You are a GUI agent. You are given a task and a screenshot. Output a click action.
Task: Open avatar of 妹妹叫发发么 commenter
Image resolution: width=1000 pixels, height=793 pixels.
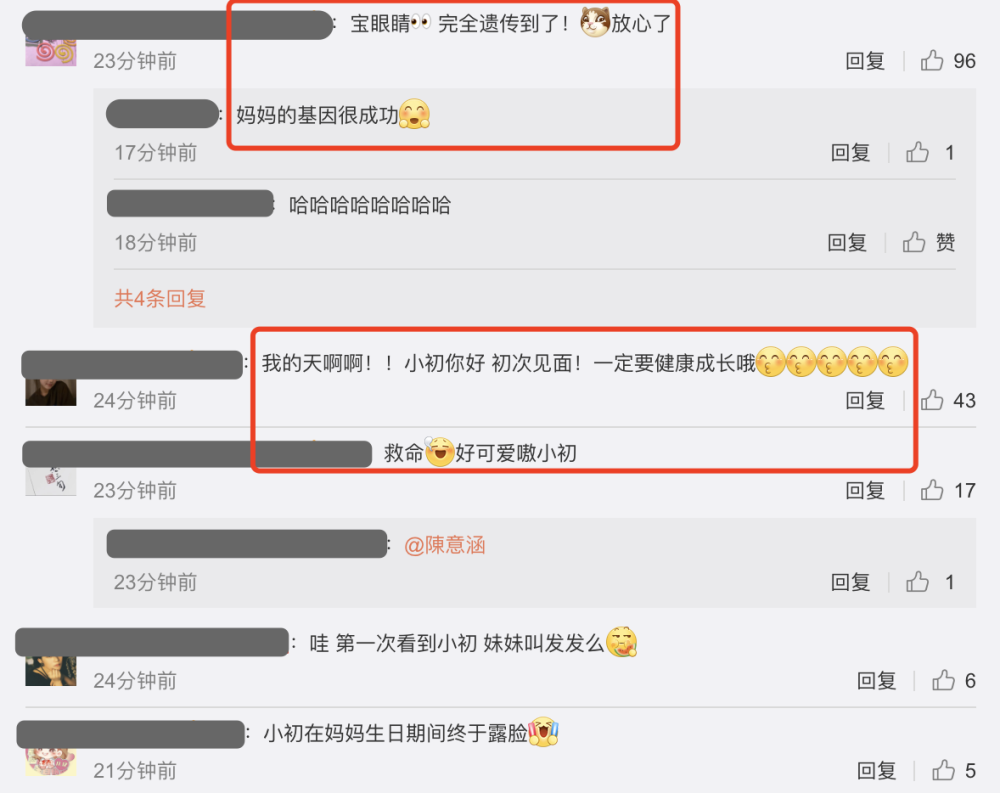pyautogui.click(x=51, y=671)
